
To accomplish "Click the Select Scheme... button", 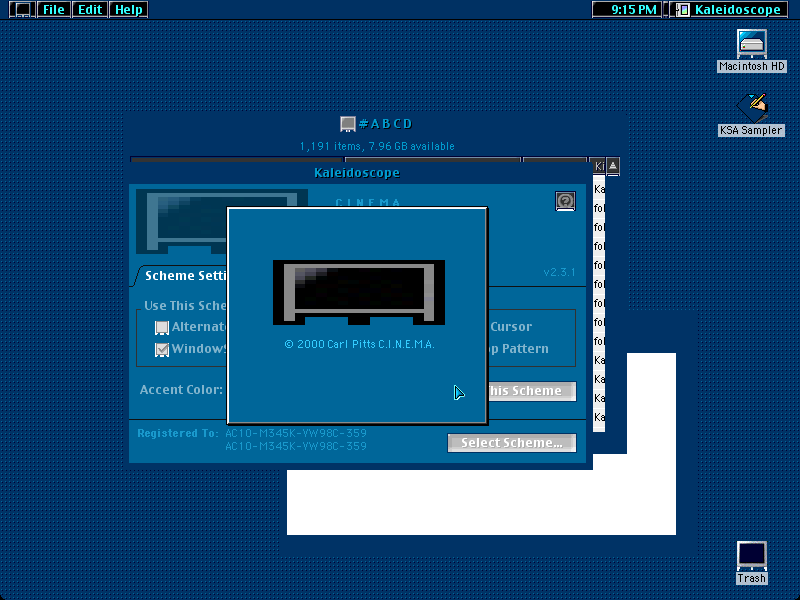I will click(512, 443).
